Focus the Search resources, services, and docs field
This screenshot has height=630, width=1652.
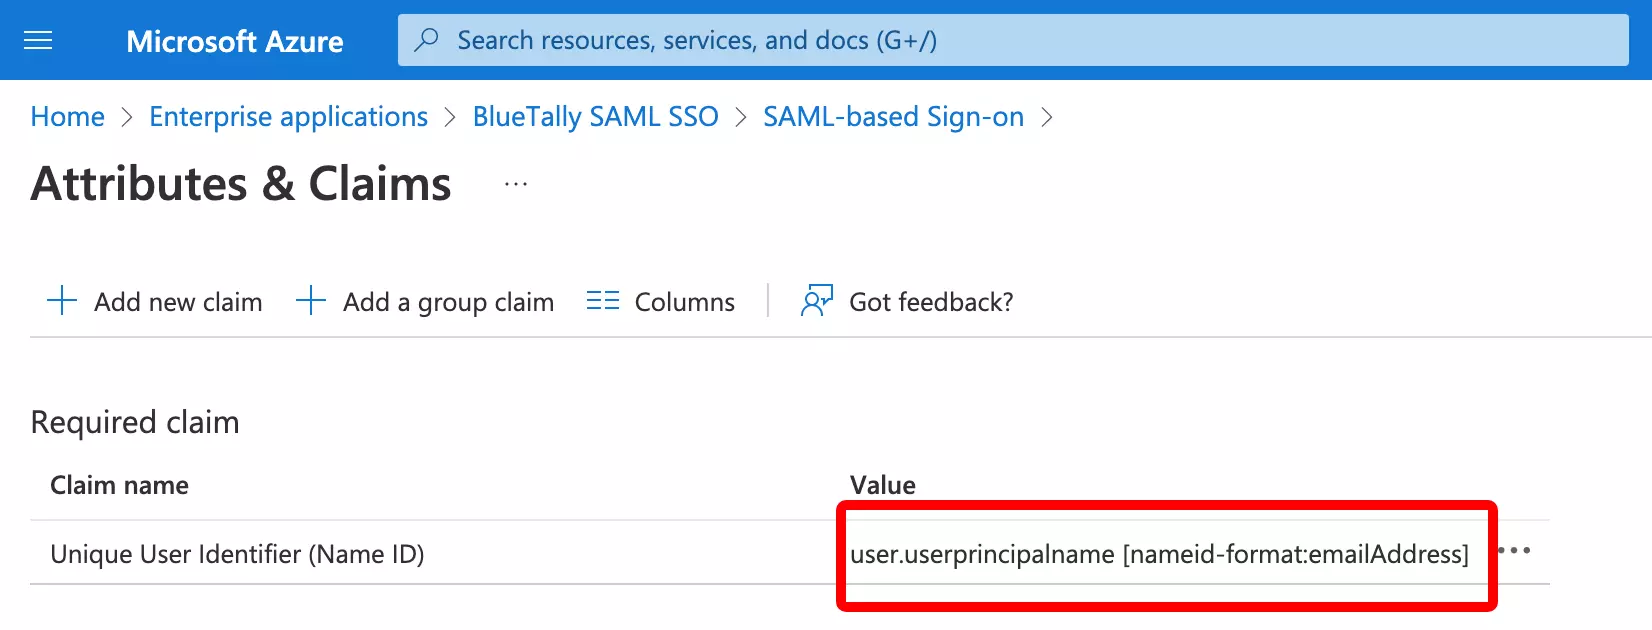click(1000, 40)
